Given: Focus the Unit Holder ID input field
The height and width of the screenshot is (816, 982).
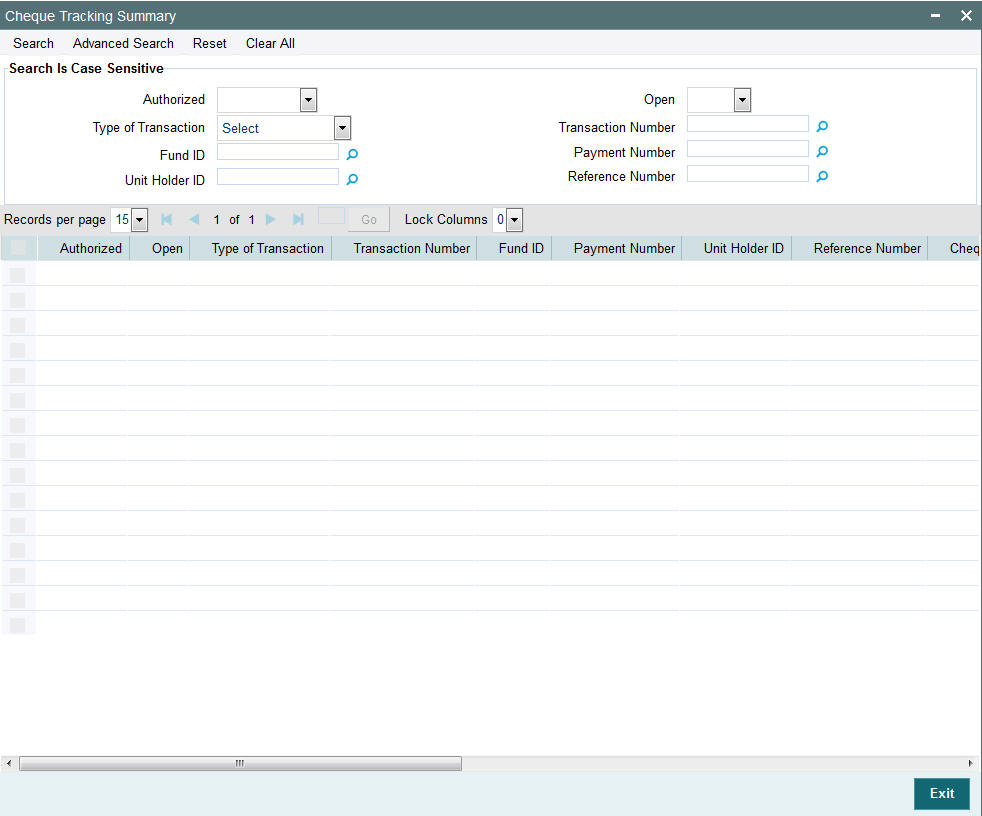Looking at the screenshot, I should click(x=278, y=177).
